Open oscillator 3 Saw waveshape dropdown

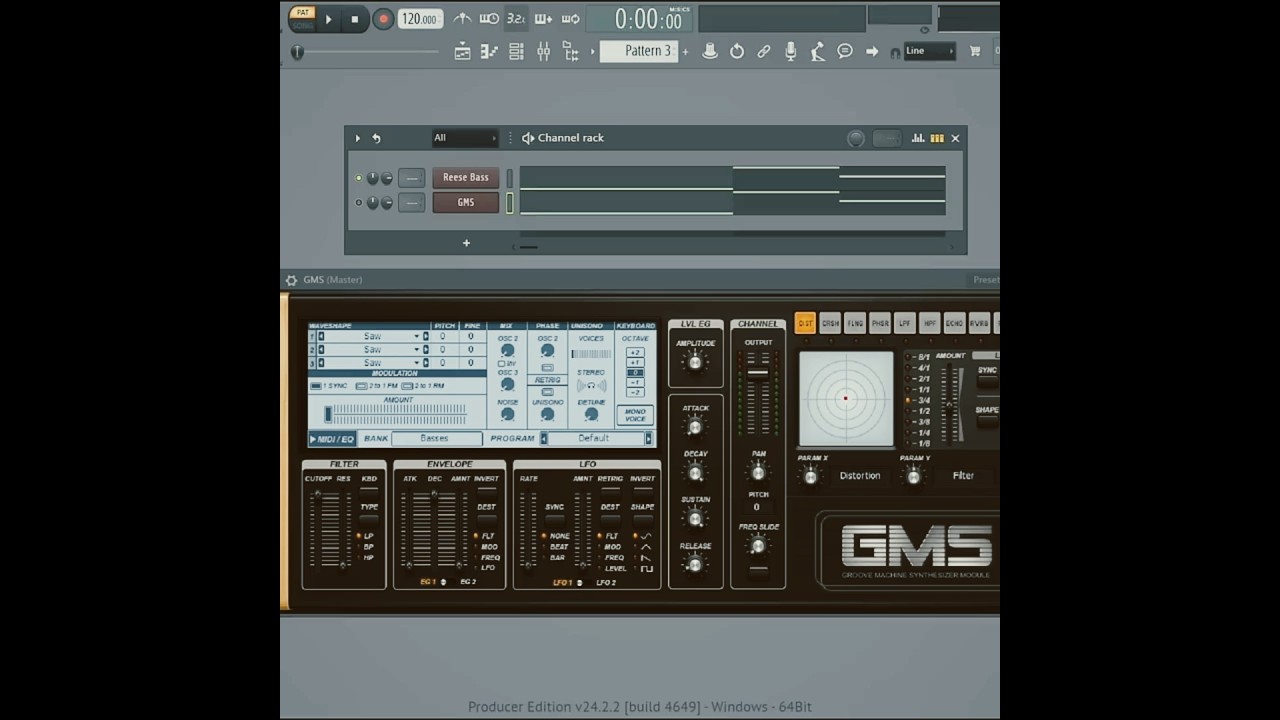pyautogui.click(x=372, y=363)
